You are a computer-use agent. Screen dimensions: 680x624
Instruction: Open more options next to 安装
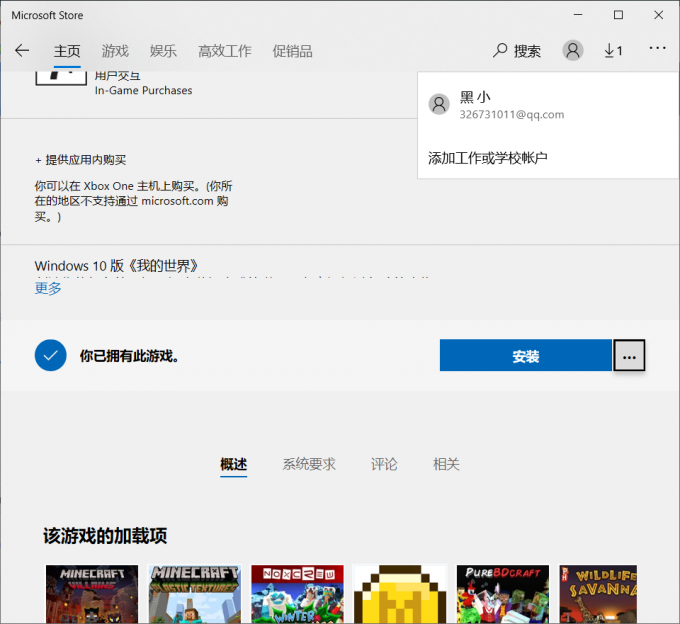tap(629, 356)
